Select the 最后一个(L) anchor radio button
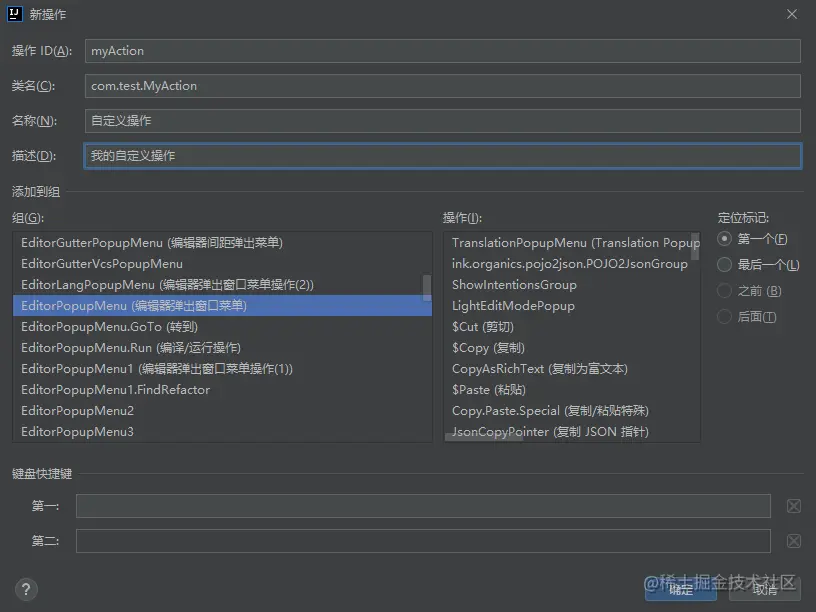Viewport: 816px width, 612px height. [x=724, y=264]
